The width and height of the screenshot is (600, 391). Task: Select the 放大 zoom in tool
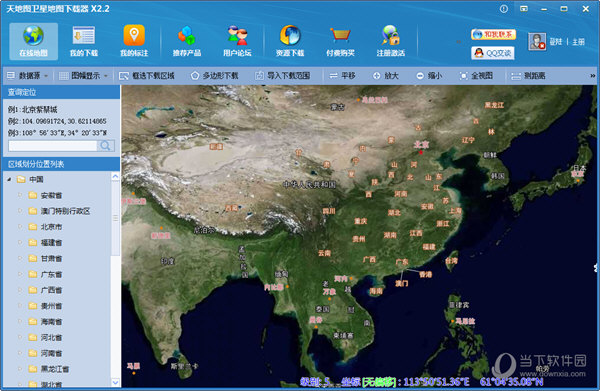tap(386, 76)
